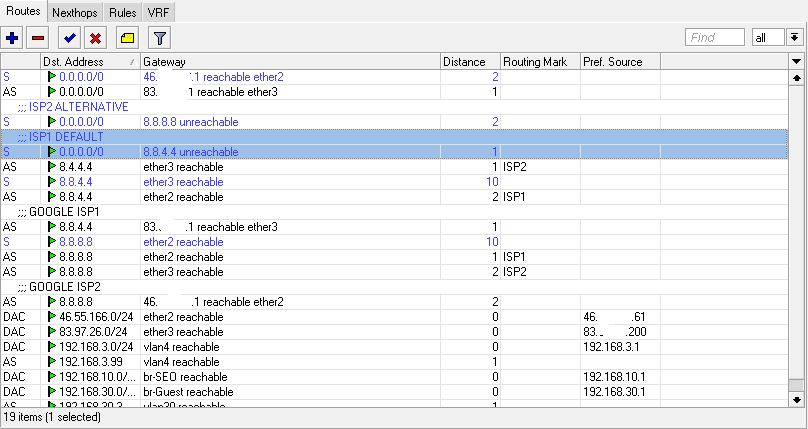The image size is (808, 429).
Task: Click green flag icon of 46.55.166.0/24 route
Action: point(52,317)
